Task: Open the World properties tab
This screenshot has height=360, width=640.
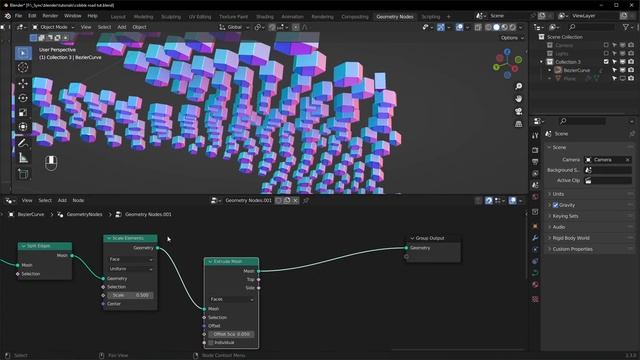Action: pyautogui.click(x=535, y=197)
